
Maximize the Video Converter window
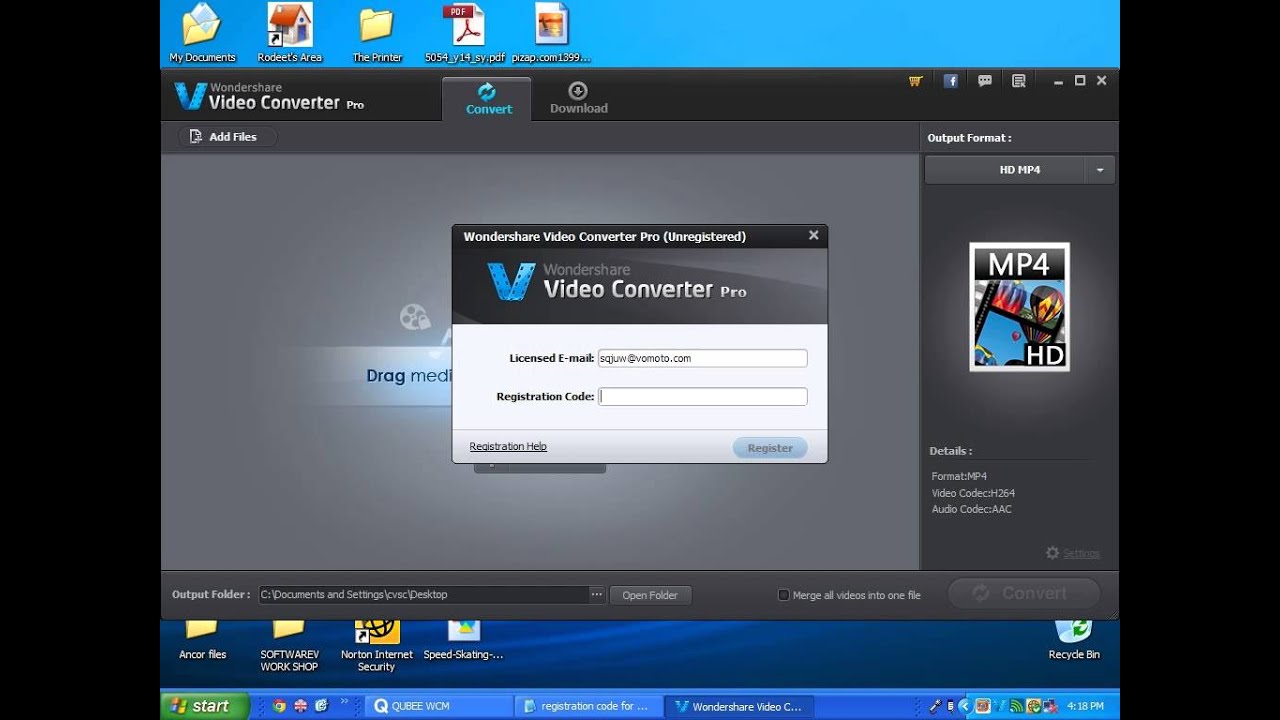coord(1080,81)
